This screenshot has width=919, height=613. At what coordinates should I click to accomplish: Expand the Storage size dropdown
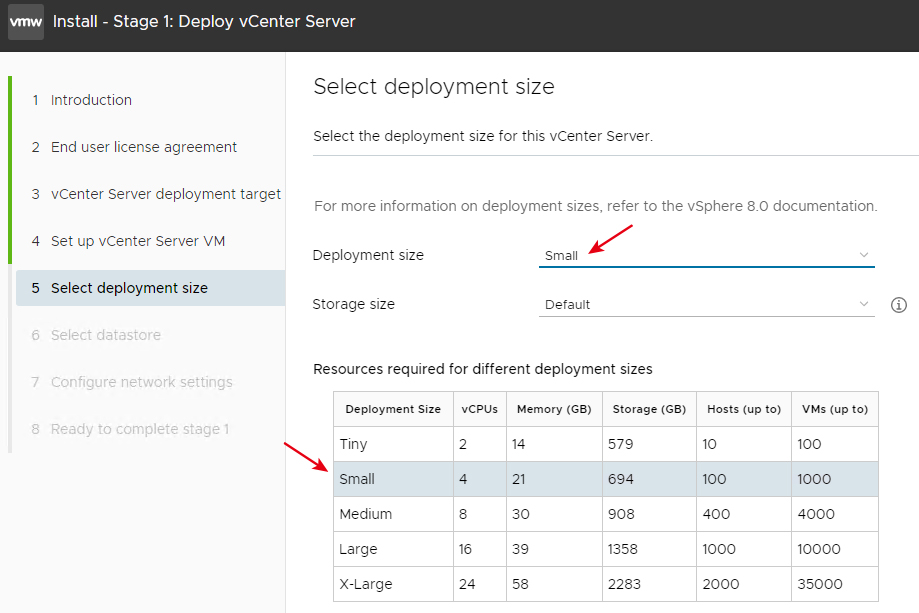click(706, 305)
